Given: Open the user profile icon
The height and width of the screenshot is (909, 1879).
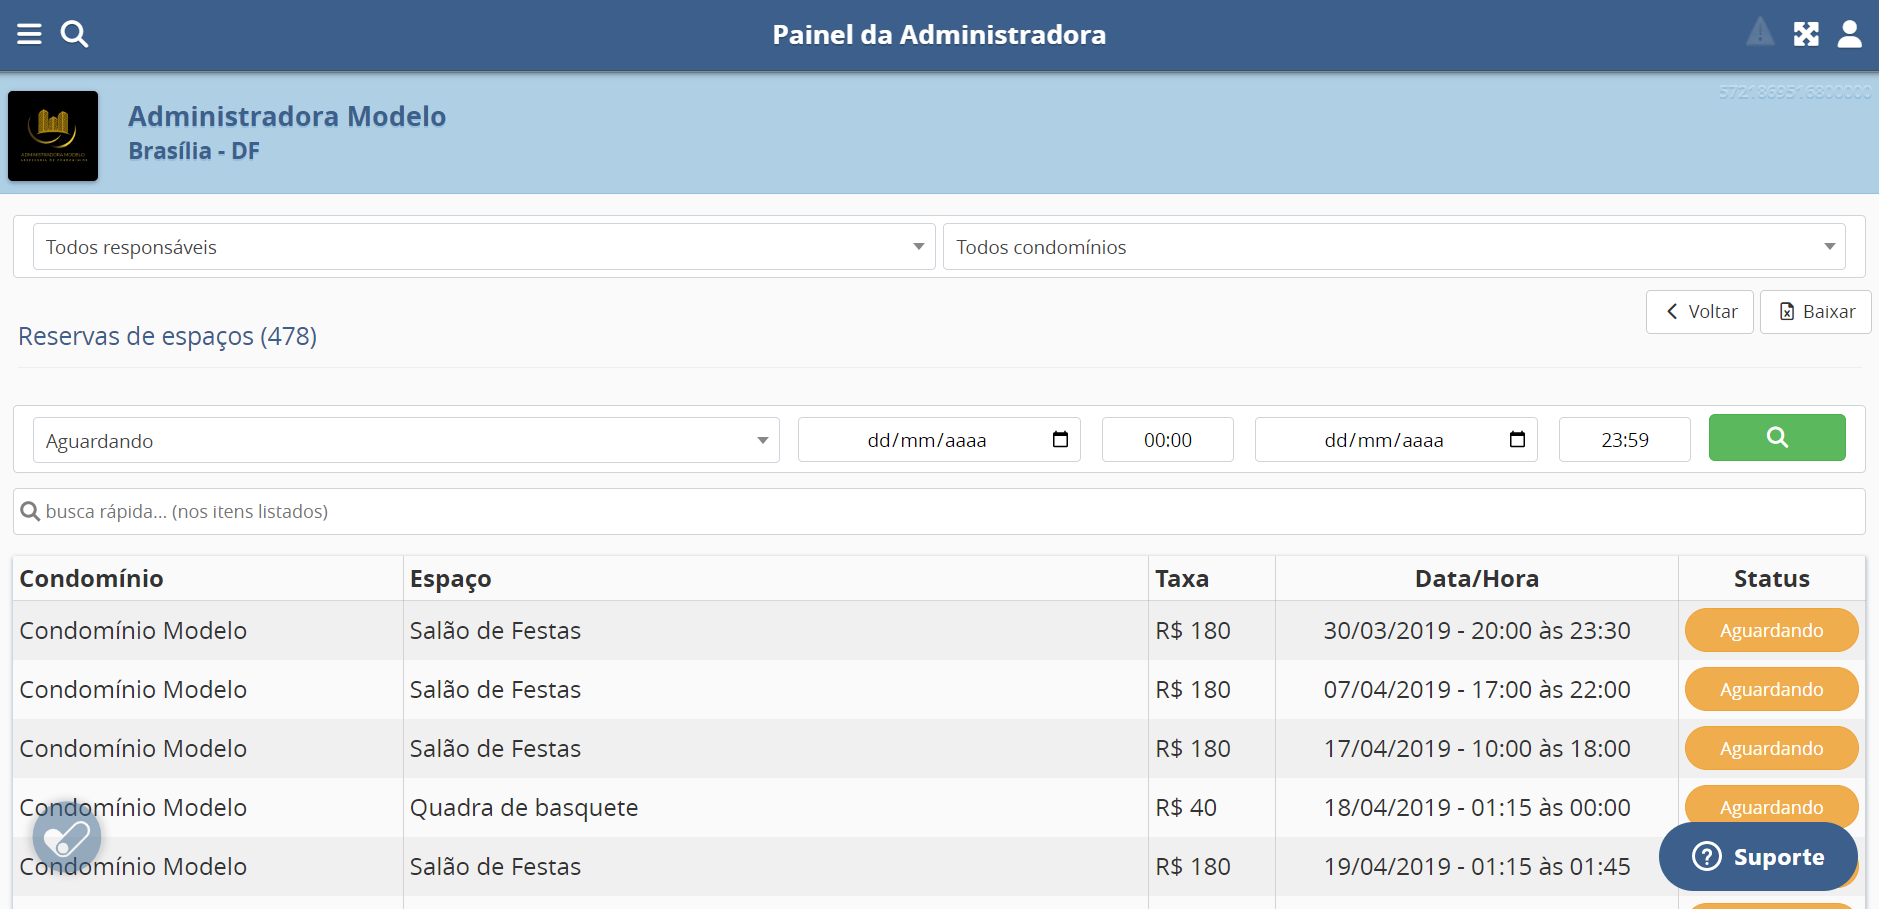Looking at the screenshot, I should (1849, 34).
